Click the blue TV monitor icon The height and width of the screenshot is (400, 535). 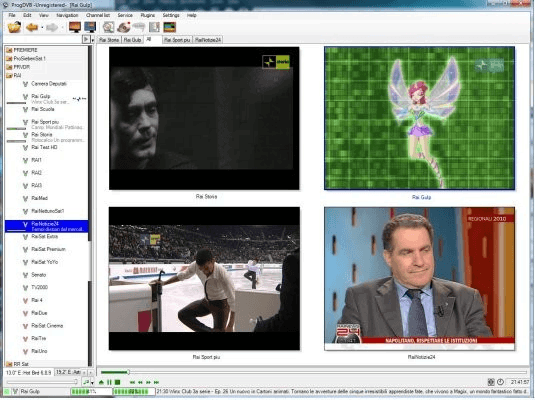pyautogui.click(x=90, y=27)
